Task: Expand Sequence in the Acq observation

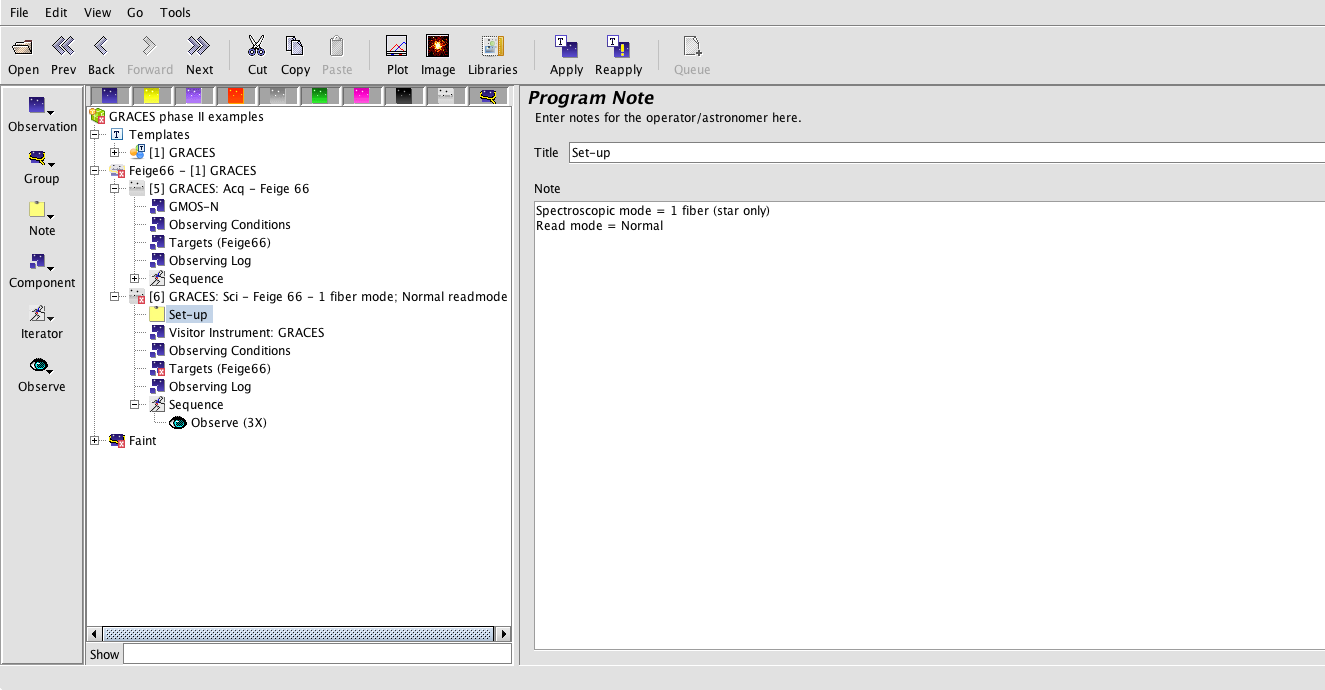Action: pyautogui.click(x=135, y=279)
